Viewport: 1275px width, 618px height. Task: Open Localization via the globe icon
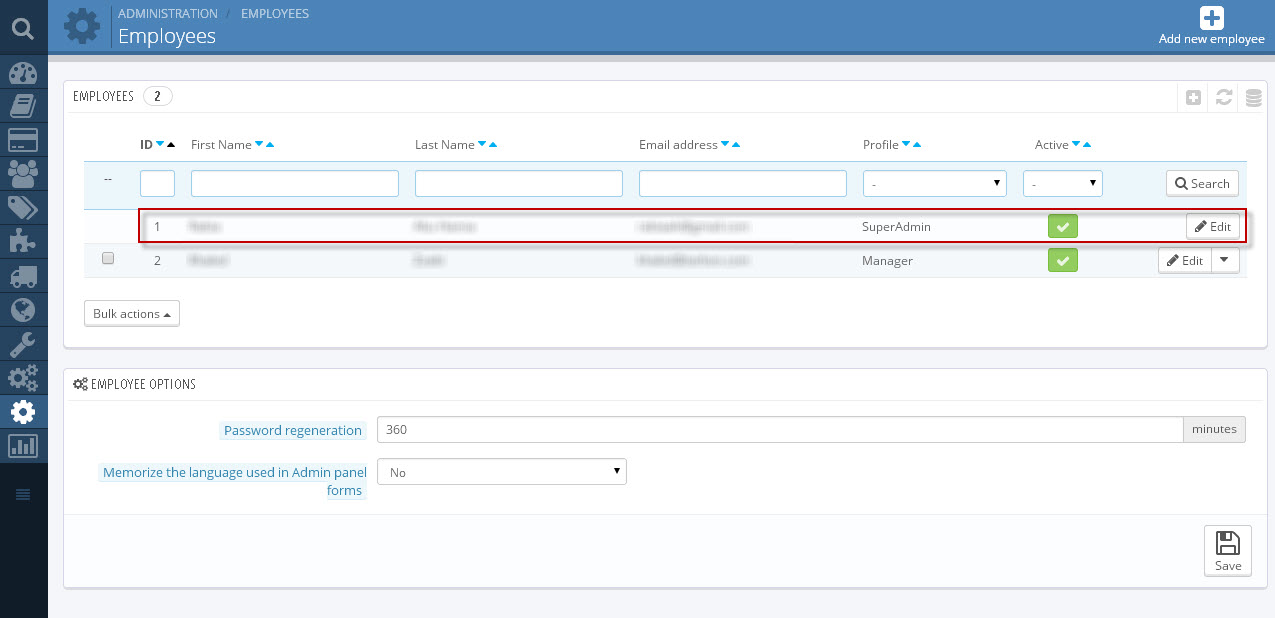click(23, 309)
